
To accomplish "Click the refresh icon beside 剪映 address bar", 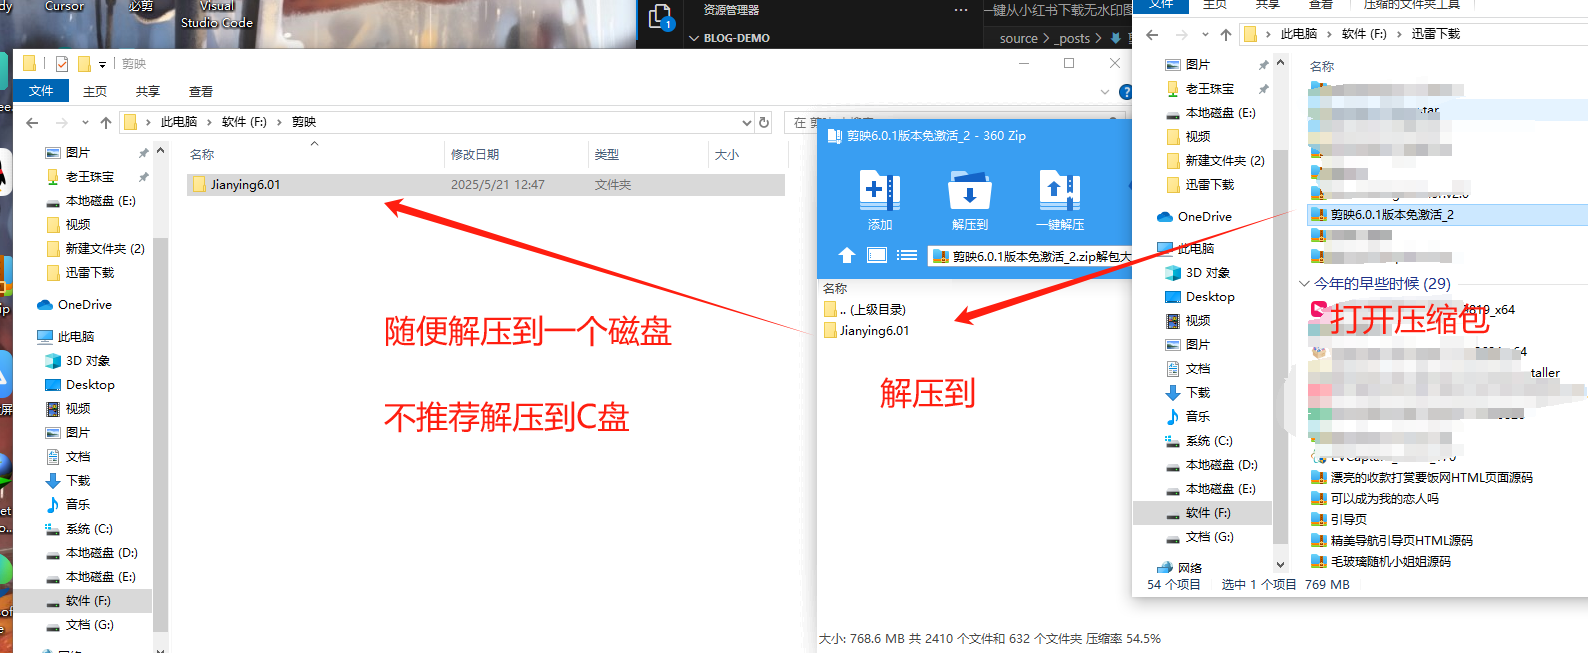I will point(764,122).
